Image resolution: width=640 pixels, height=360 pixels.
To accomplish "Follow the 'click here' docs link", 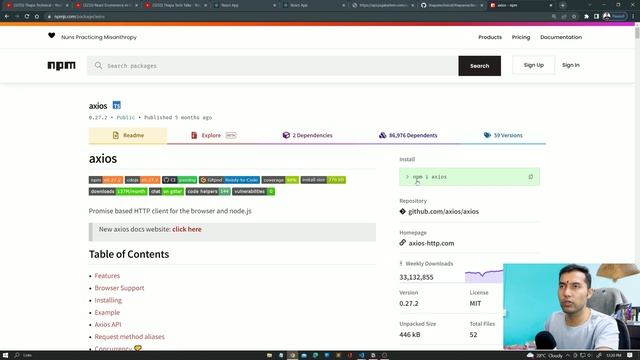I will click(x=187, y=229).
